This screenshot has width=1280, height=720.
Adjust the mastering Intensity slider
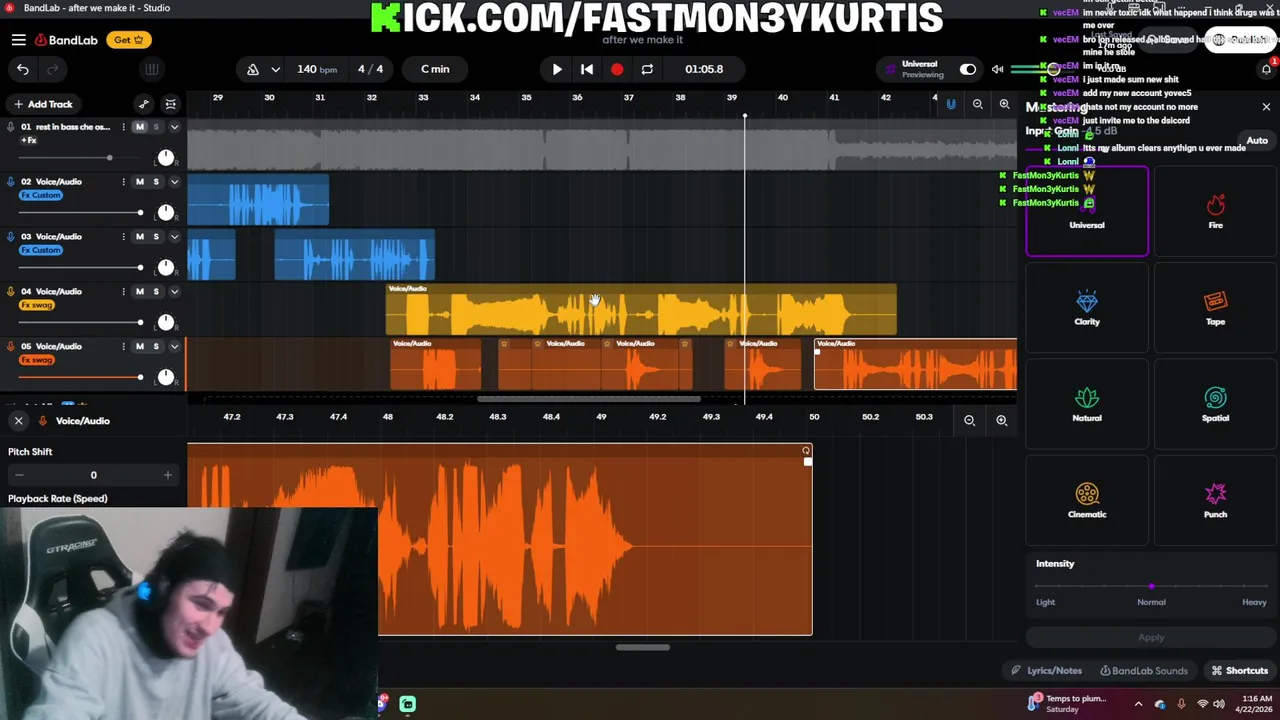pos(1151,586)
